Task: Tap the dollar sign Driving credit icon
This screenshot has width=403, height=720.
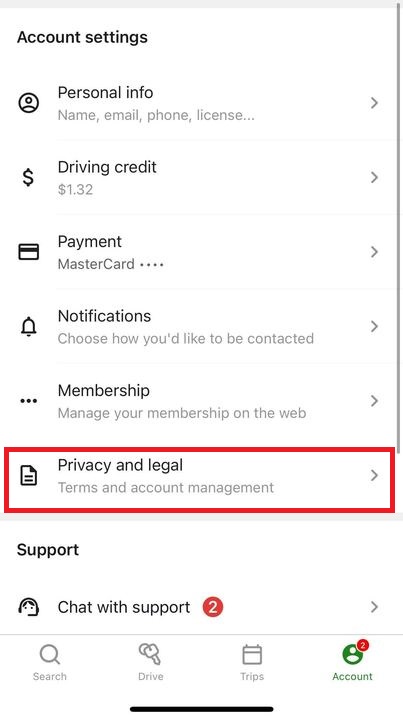Action: 28,177
